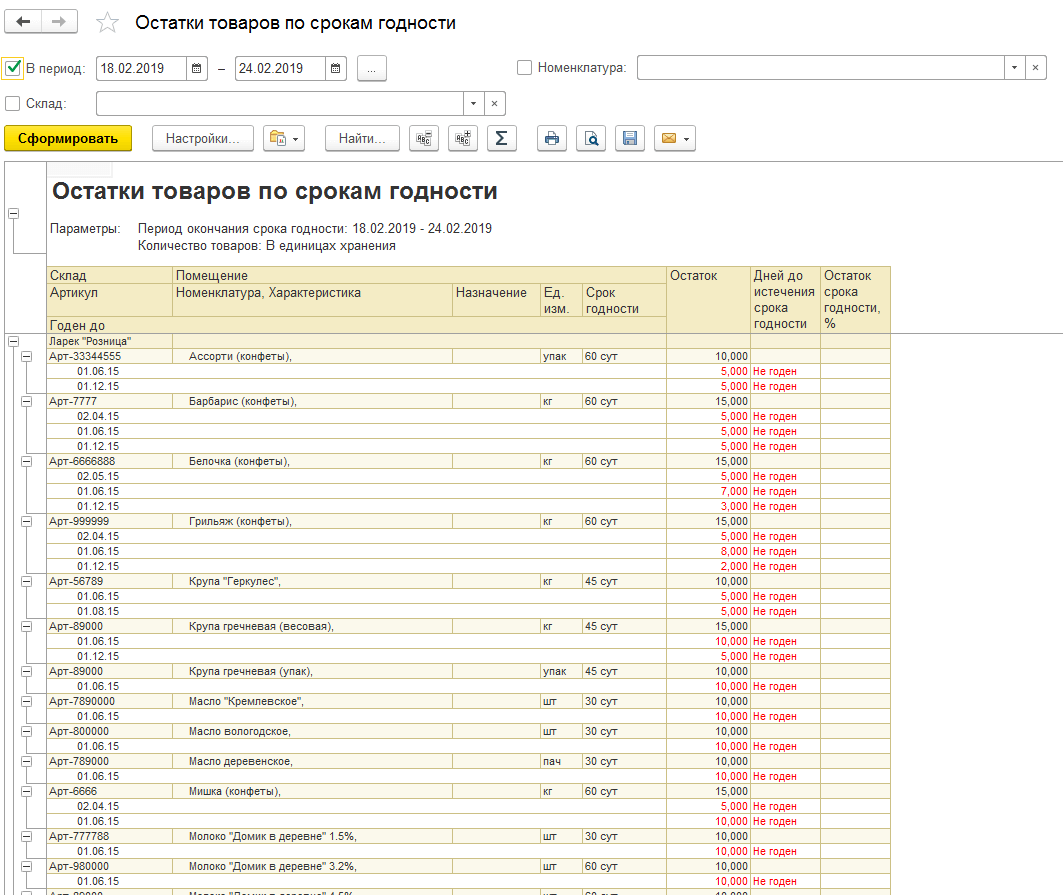
Task: Clear the Склад field with the x
Action: point(494,104)
